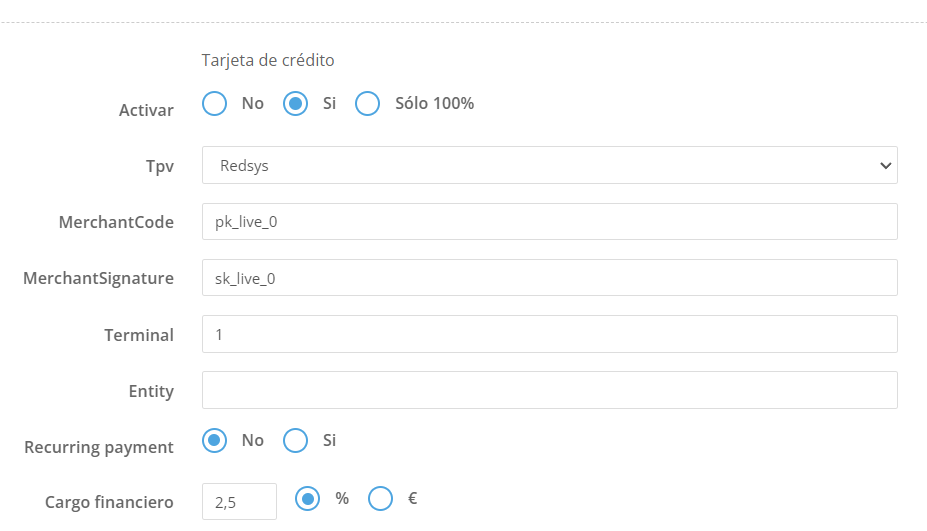Click the 'Tarjeta de crédito' heading text
The image size is (927, 531).
point(268,61)
